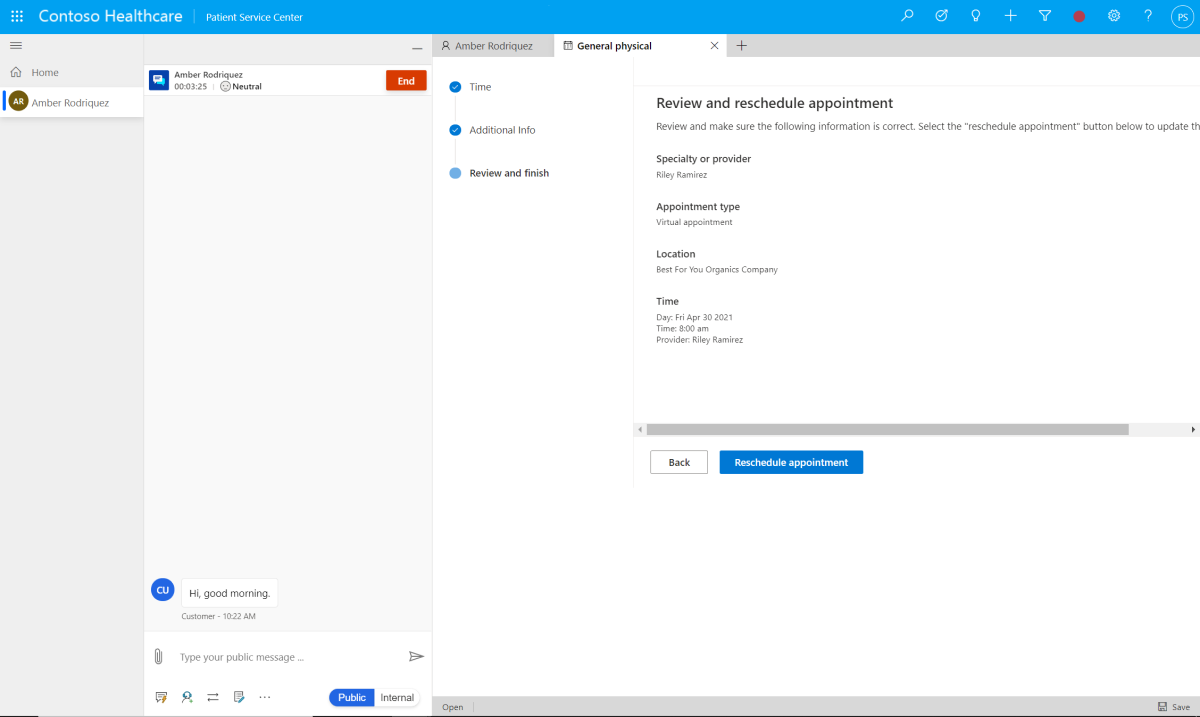Open the red presence status indicator
The image size is (1200, 717).
point(1079,17)
